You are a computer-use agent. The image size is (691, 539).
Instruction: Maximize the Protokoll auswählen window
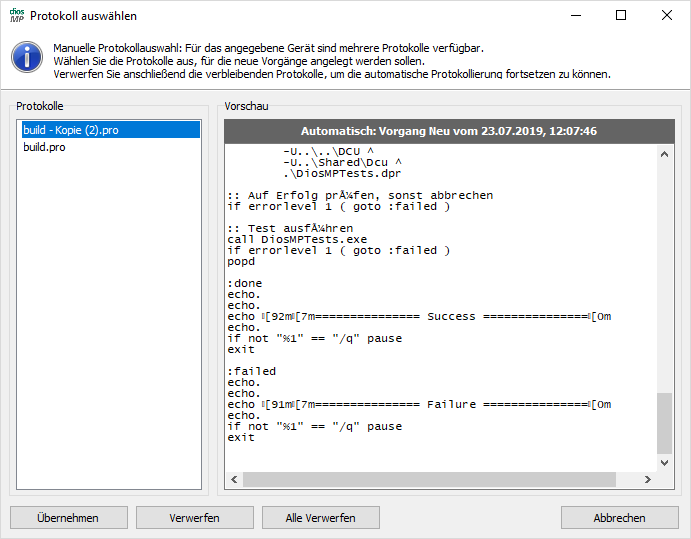[620, 15]
